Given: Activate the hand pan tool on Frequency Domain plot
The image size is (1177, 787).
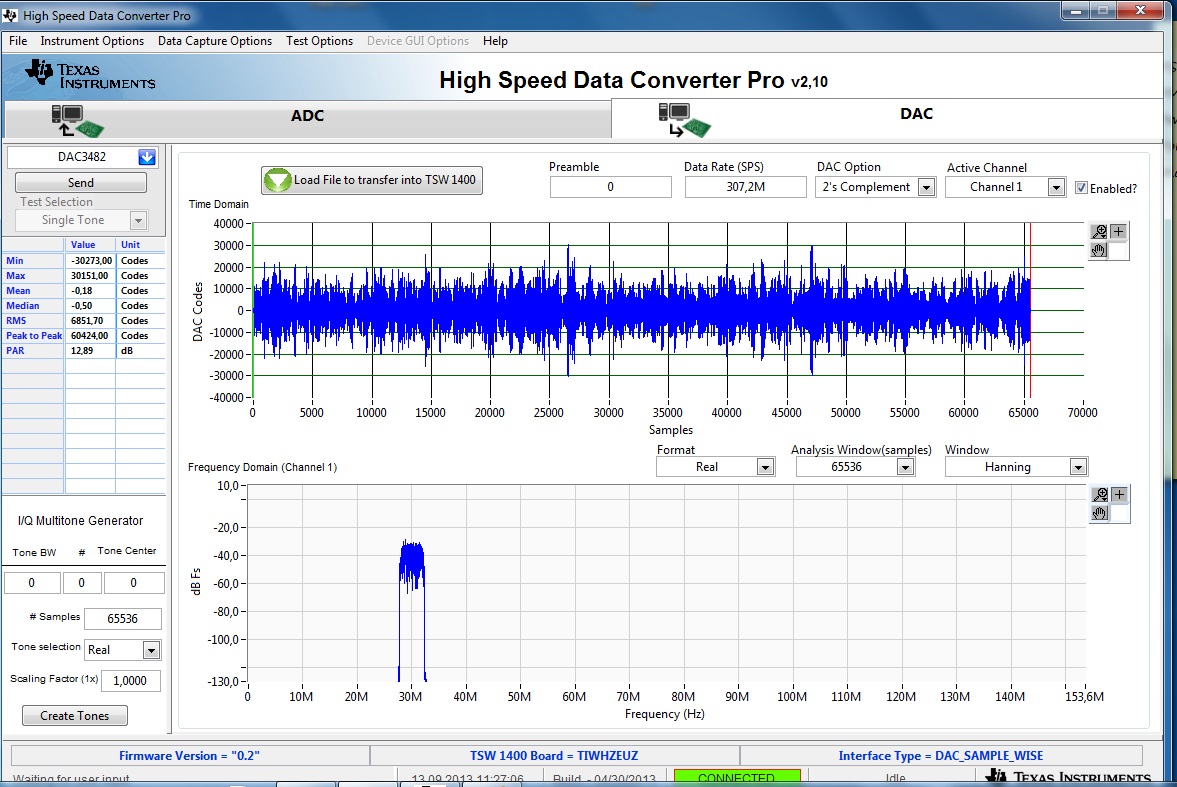Looking at the screenshot, I should tap(1100, 515).
